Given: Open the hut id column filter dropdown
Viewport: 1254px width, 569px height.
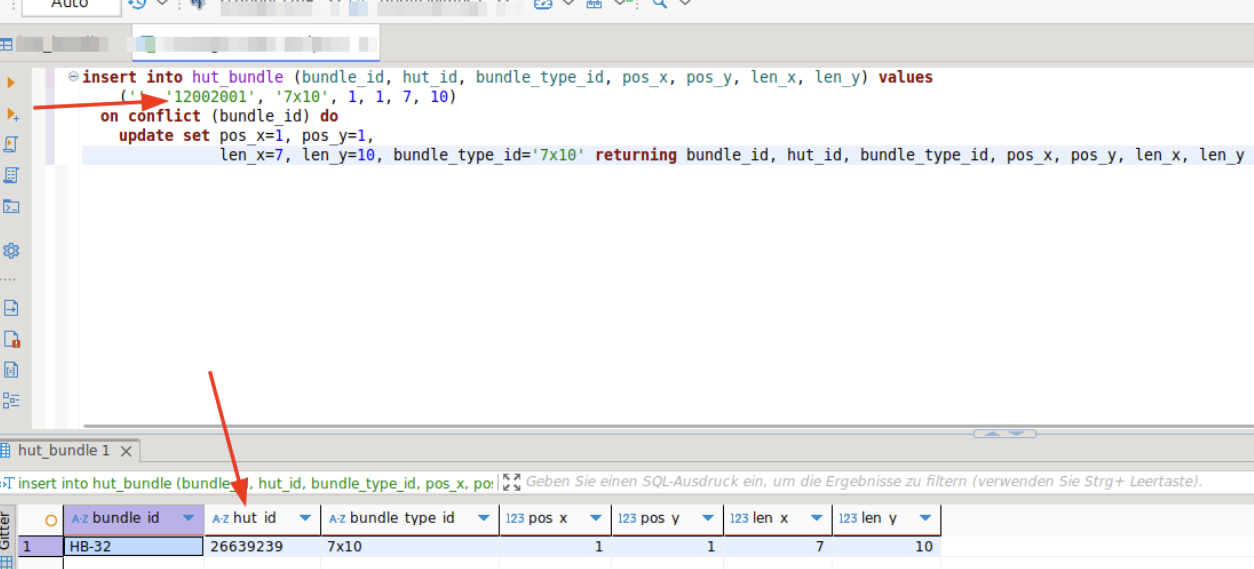Looking at the screenshot, I should (303, 518).
